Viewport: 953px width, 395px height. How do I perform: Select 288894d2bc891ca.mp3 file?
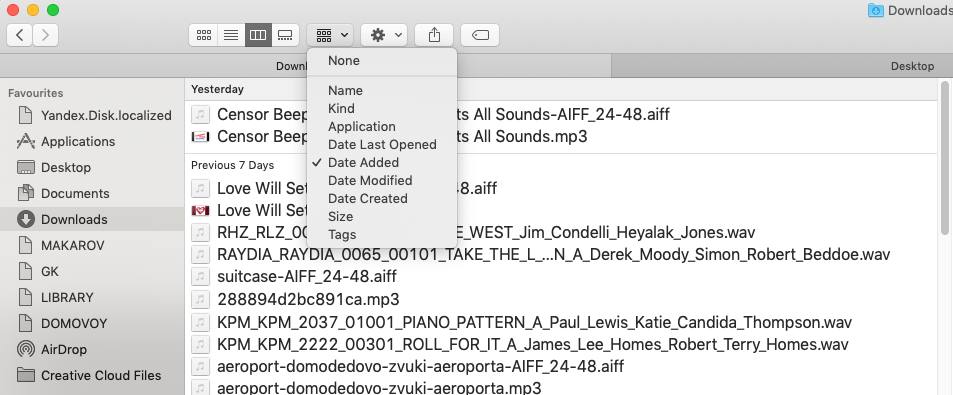click(x=308, y=299)
